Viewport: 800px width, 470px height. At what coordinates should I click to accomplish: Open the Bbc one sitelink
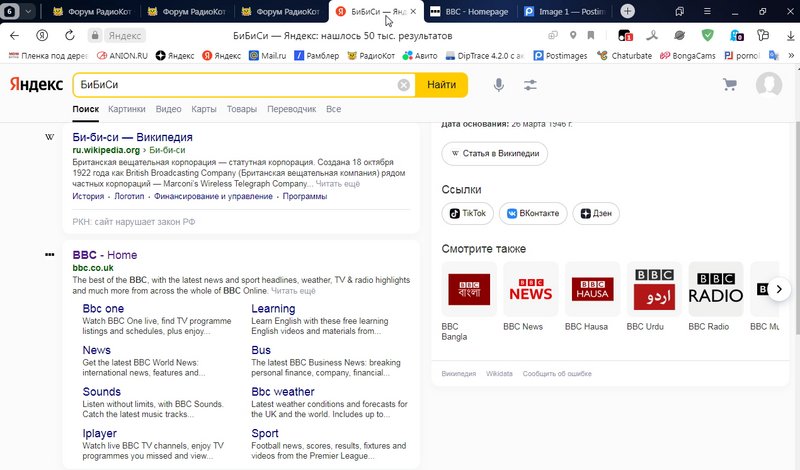[103, 309]
